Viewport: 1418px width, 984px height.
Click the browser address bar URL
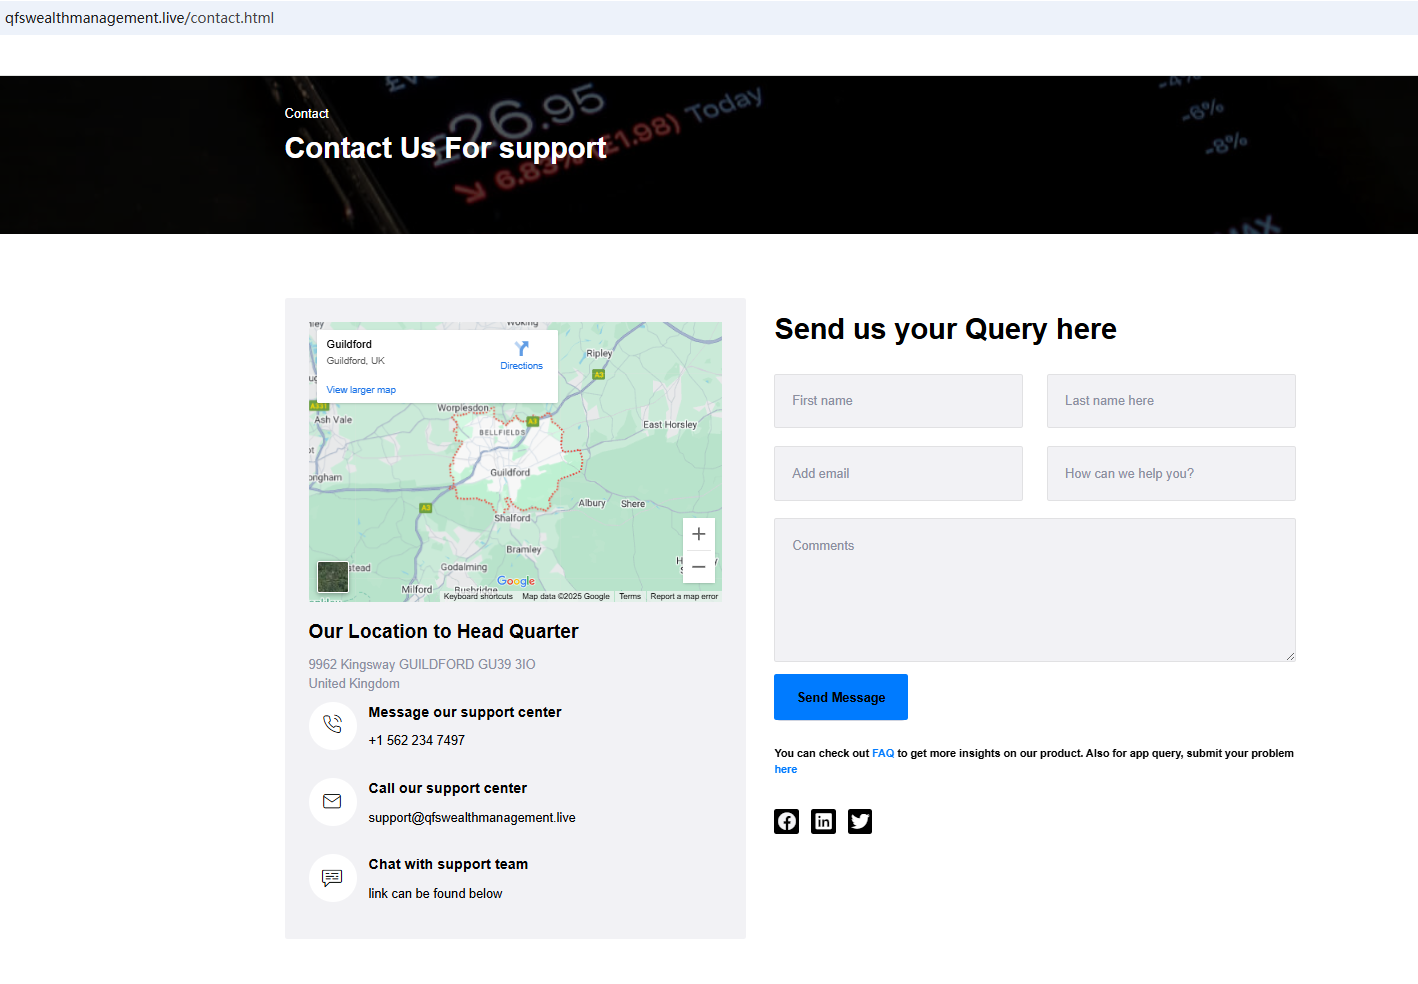(x=139, y=18)
